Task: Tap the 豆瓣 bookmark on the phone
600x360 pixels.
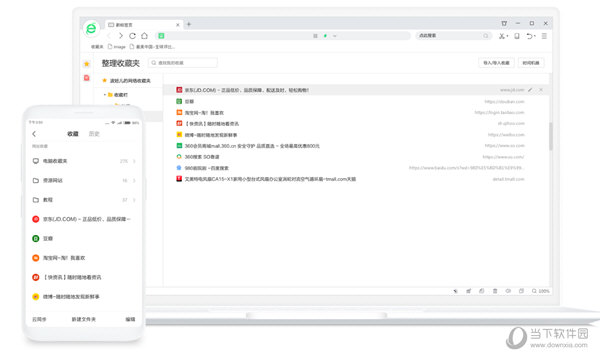Action: coord(84,238)
